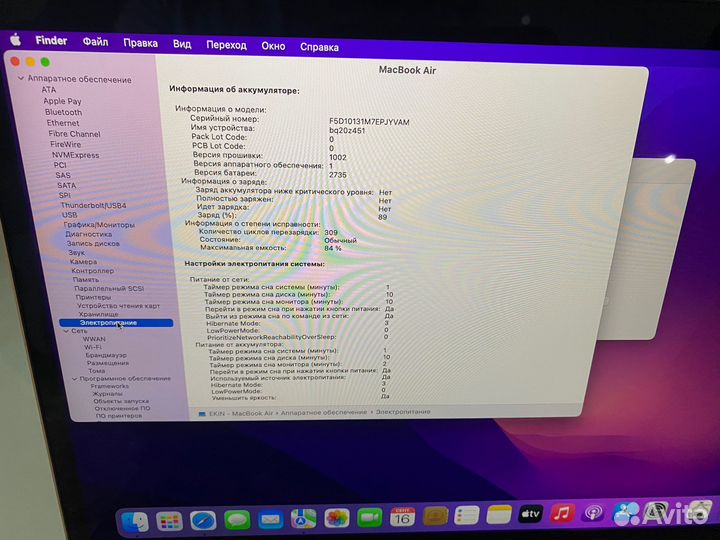
Task: Open the Вид menu
Action: 182,44
